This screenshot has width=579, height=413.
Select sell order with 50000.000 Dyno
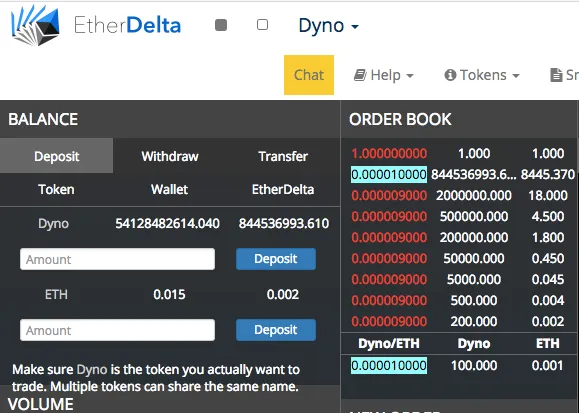(458, 259)
